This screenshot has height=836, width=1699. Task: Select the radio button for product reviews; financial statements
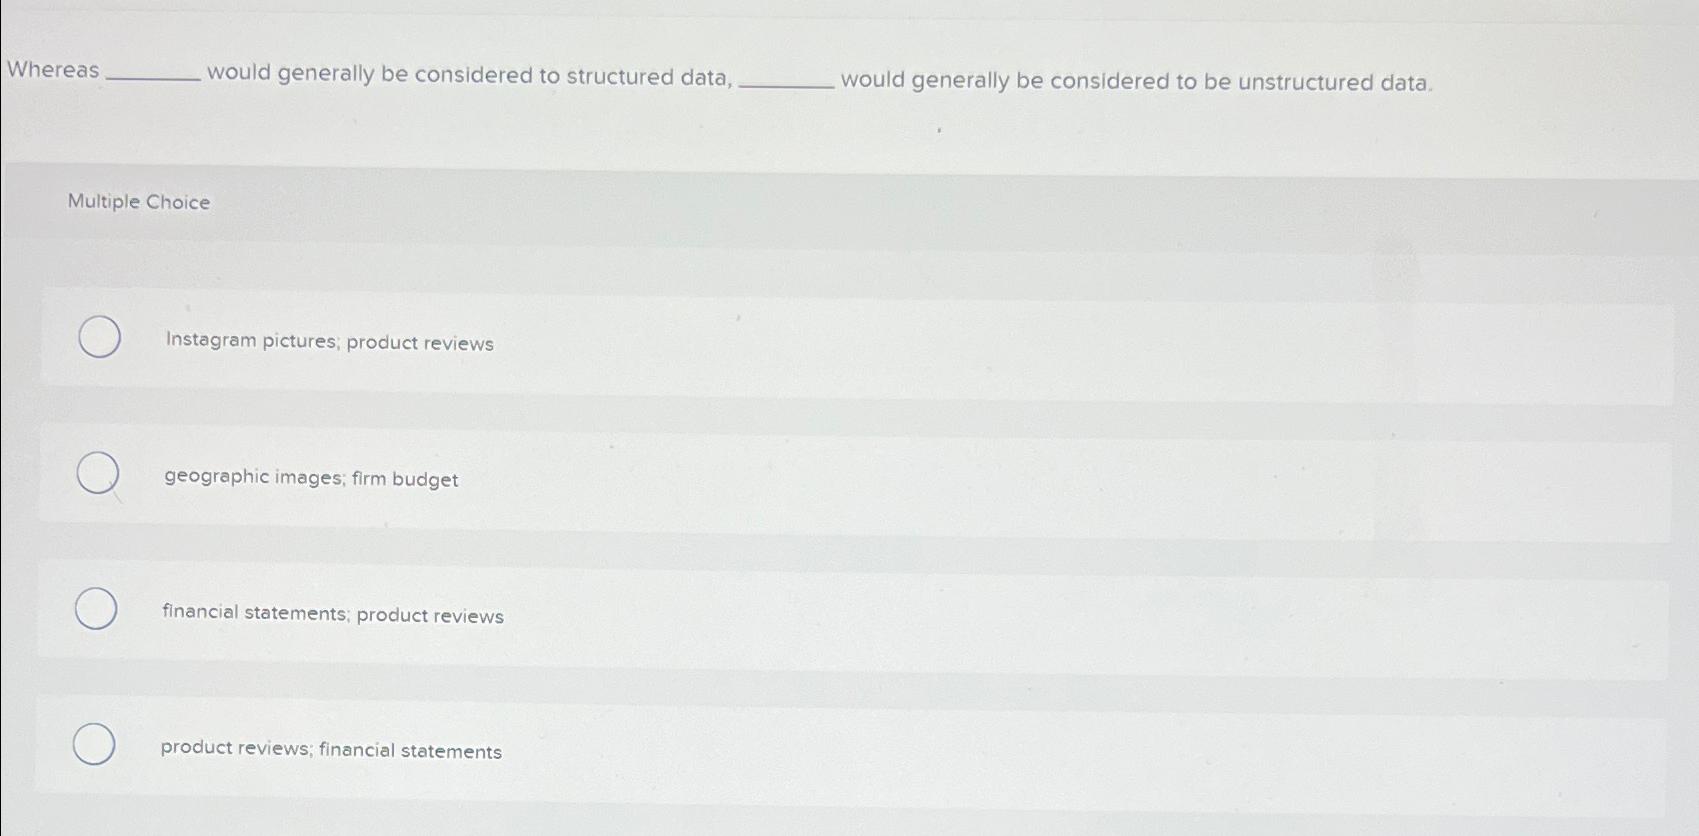point(94,744)
